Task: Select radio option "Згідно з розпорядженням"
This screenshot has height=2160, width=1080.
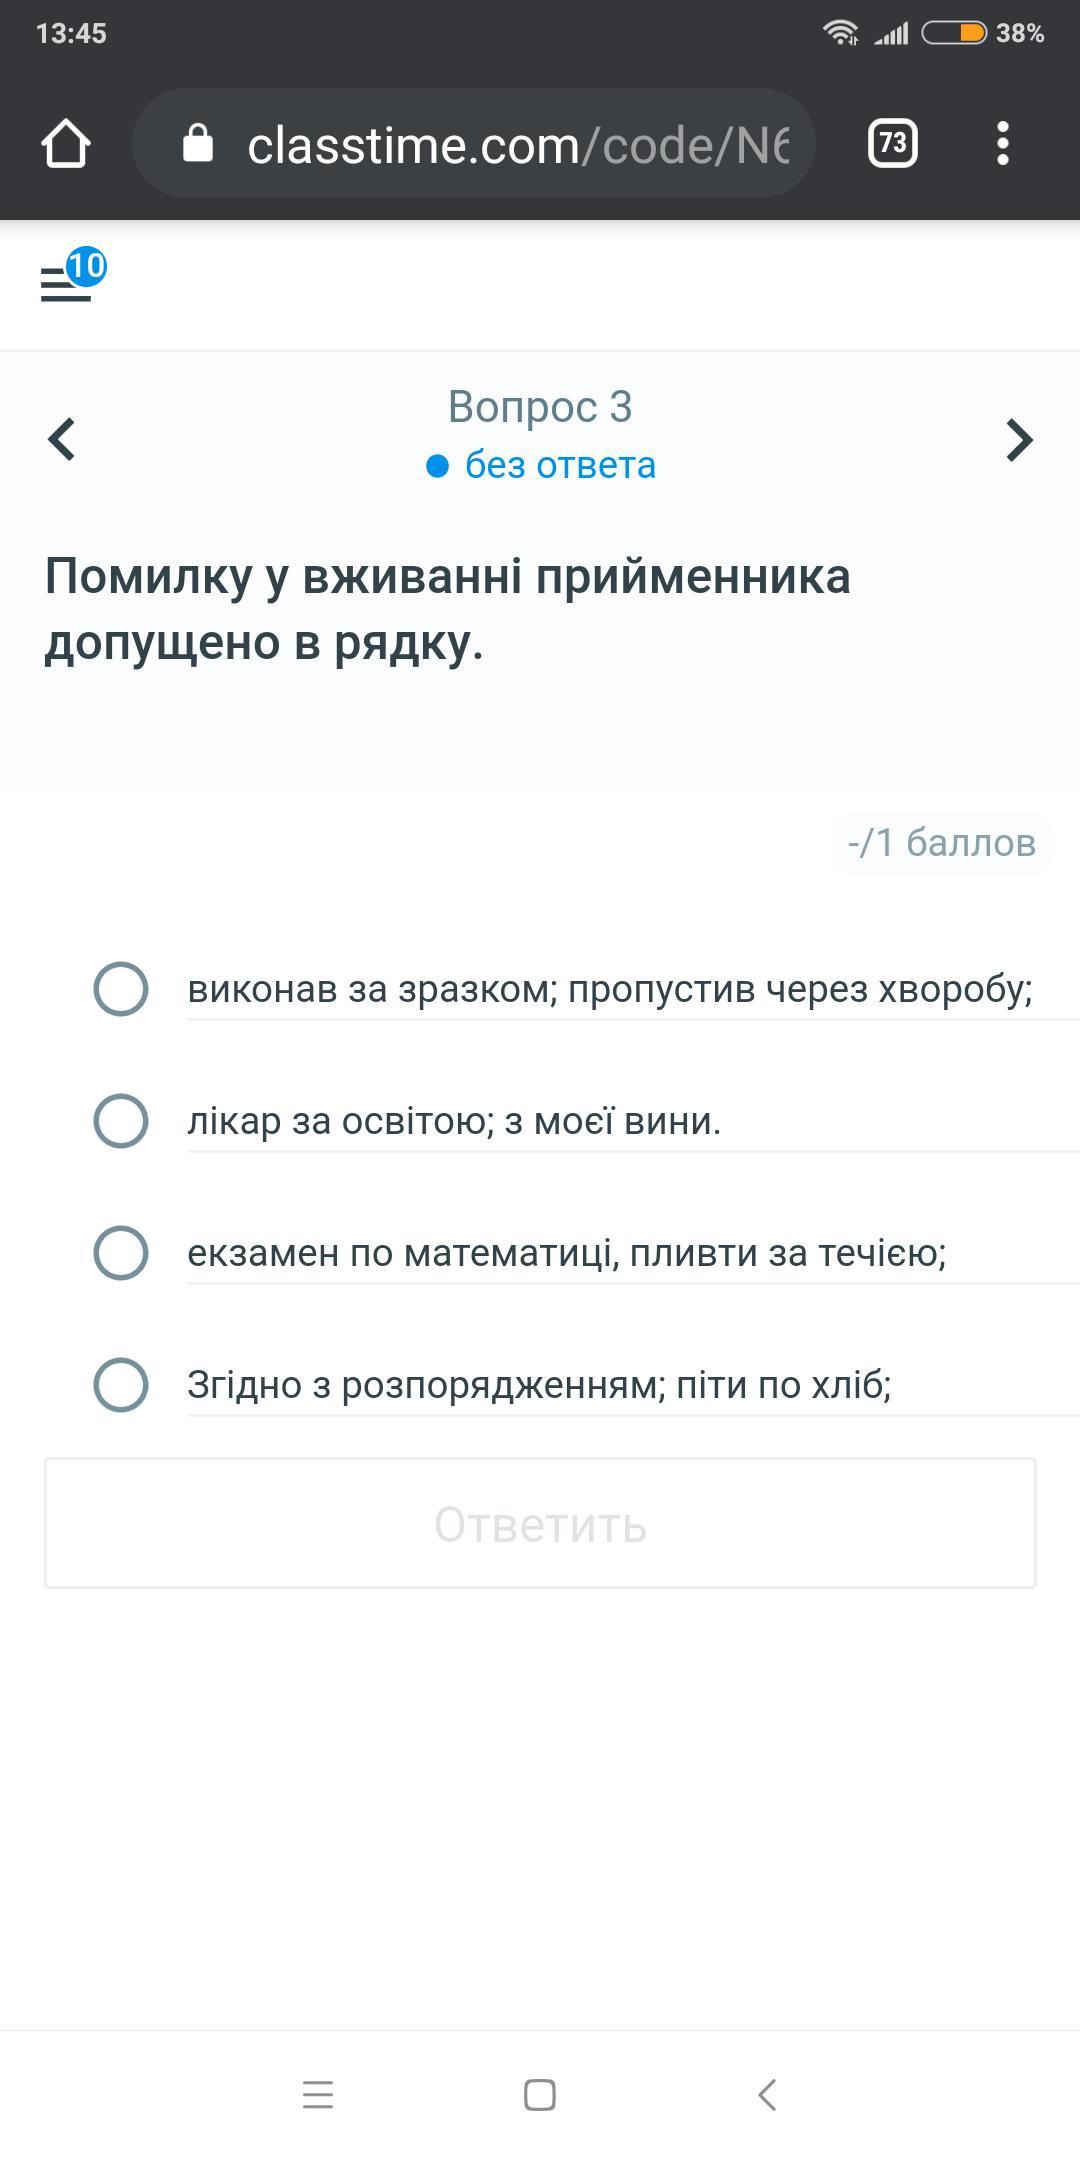Action: [121, 1384]
